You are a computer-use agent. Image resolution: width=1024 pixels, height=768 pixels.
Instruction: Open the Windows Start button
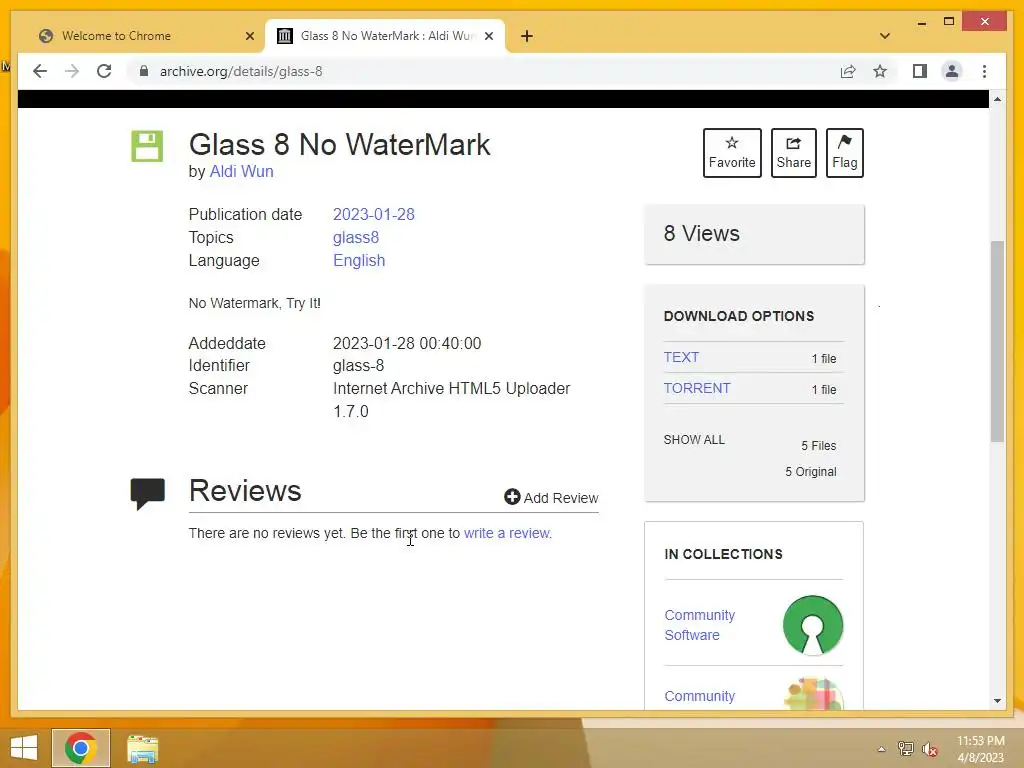click(24, 748)
